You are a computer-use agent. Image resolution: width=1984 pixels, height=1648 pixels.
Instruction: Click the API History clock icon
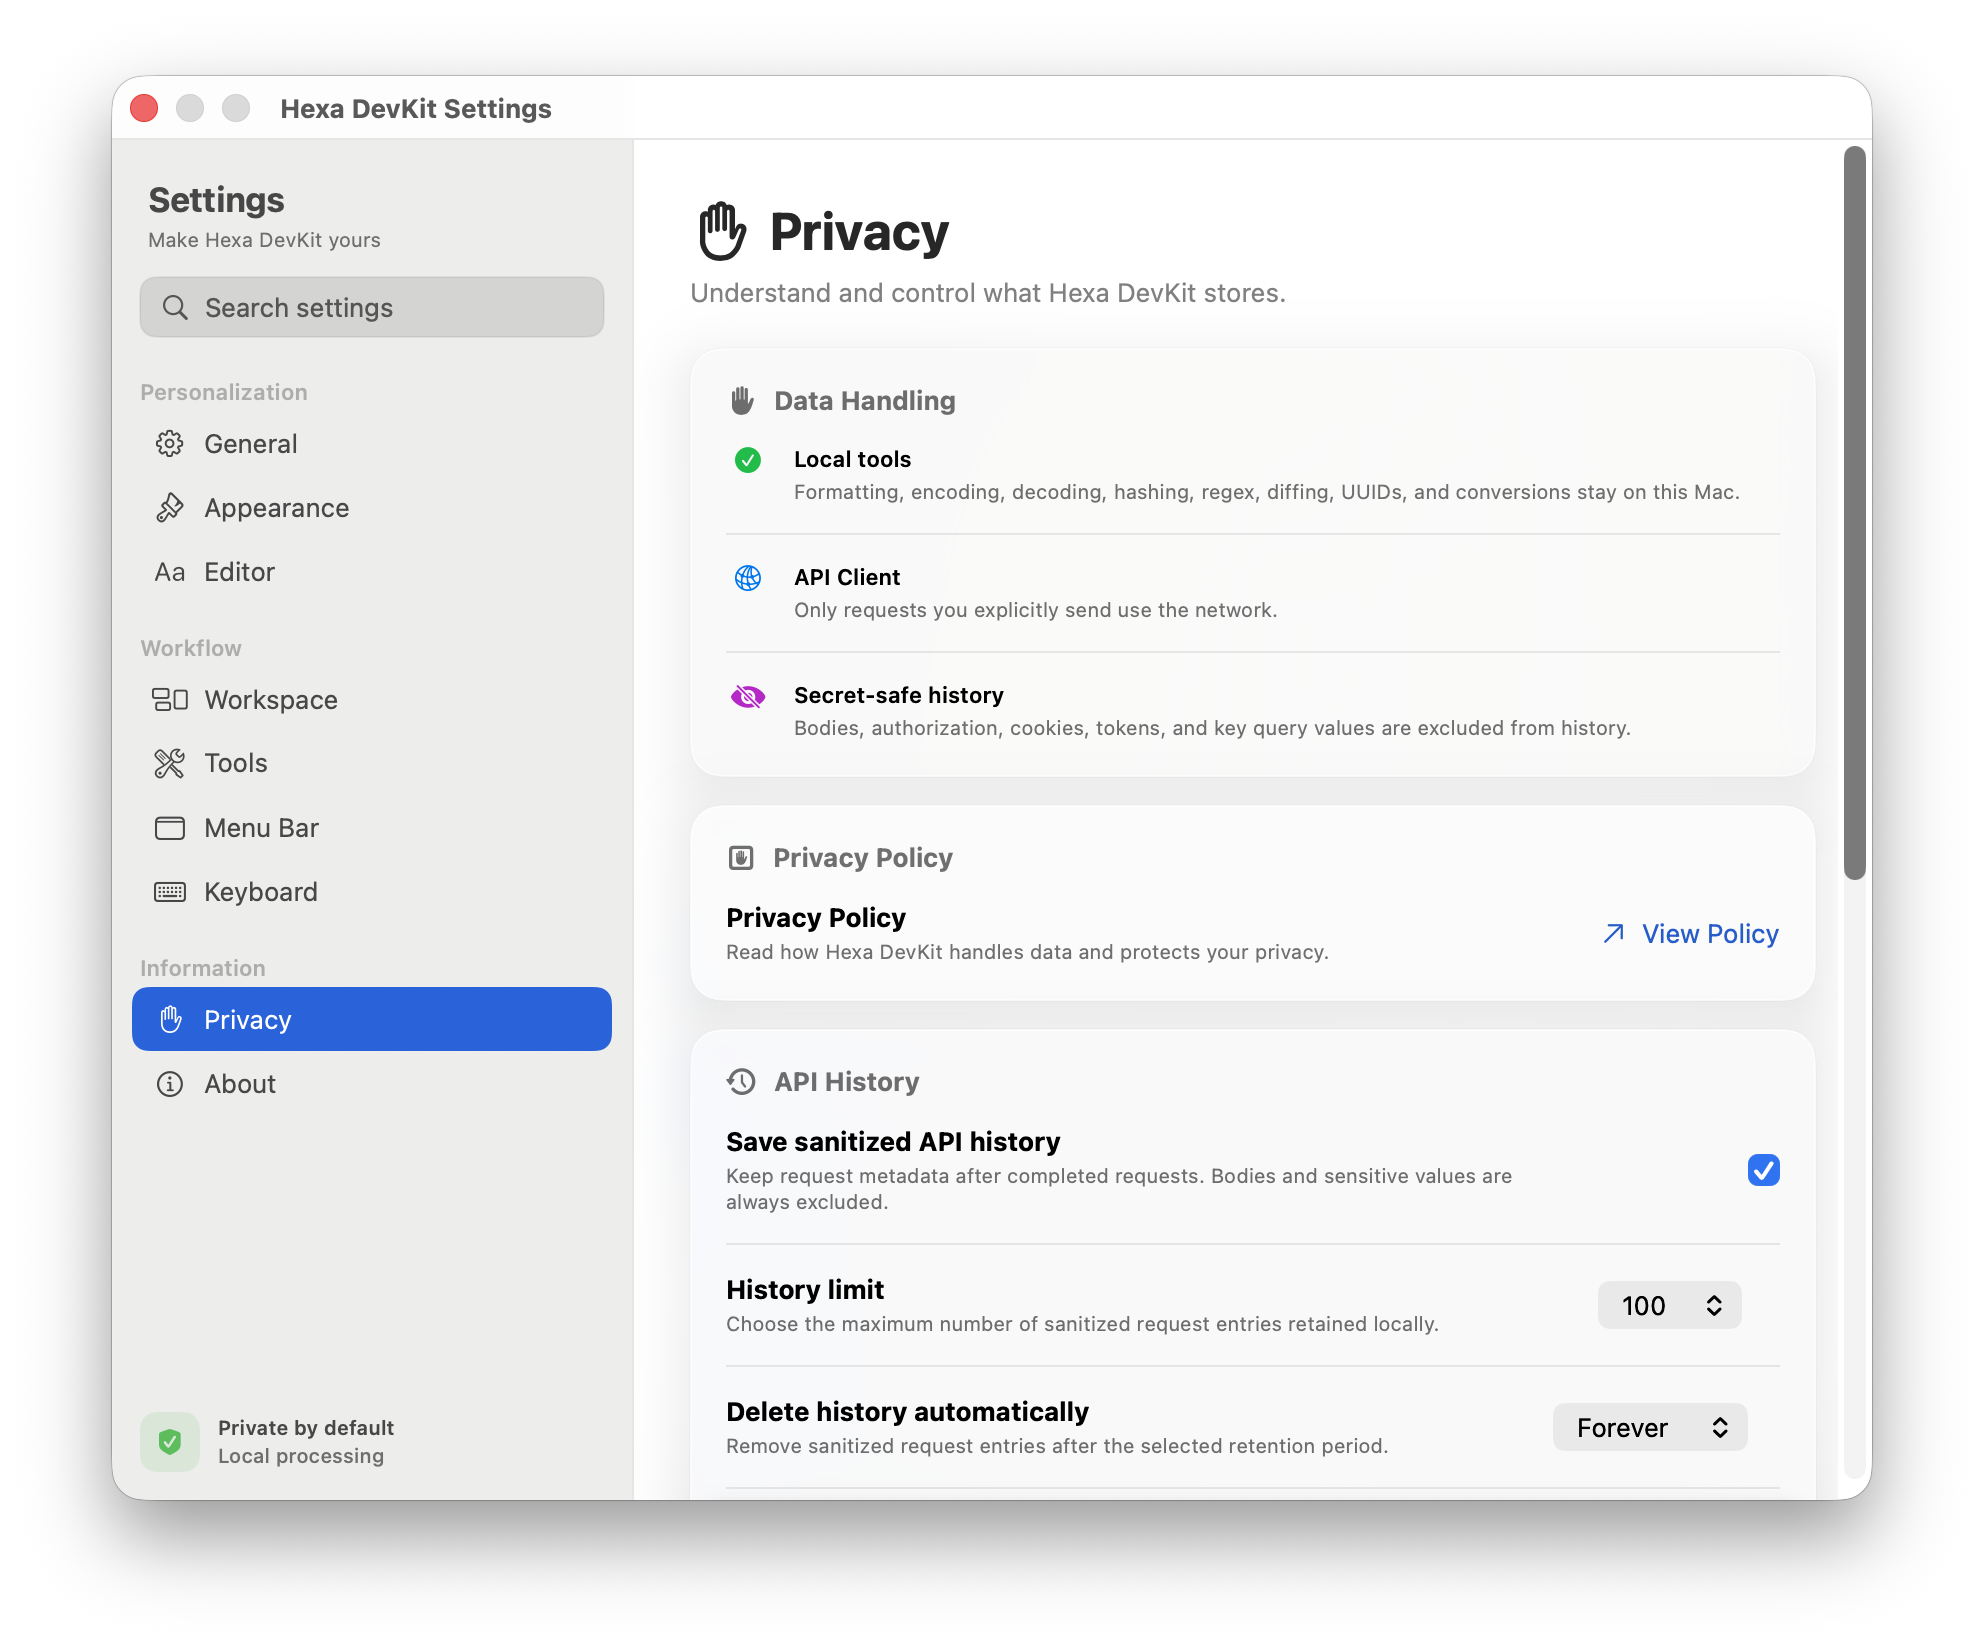[x=741, y=1082]
